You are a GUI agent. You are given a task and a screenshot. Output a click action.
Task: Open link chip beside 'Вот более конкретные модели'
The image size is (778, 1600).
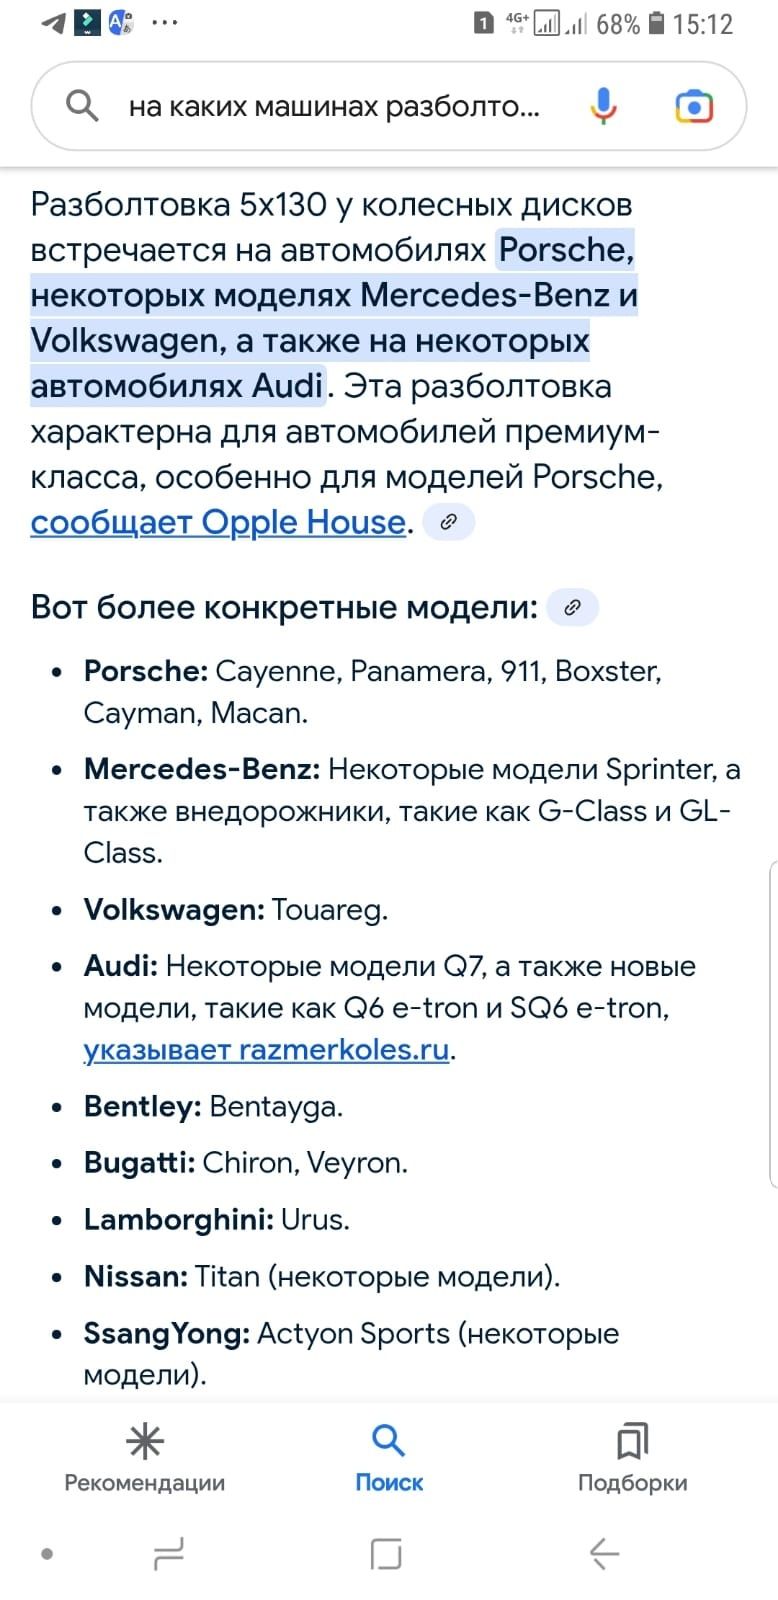(x=573, y=607)
